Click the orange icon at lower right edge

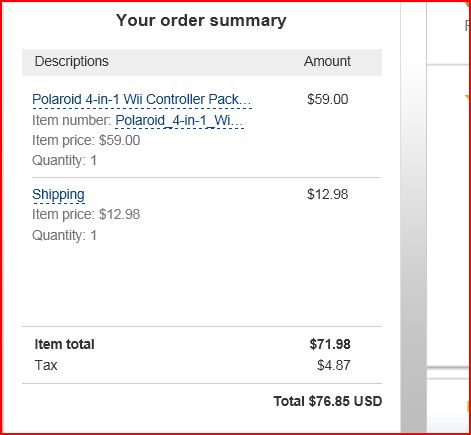tap(467, 406)
